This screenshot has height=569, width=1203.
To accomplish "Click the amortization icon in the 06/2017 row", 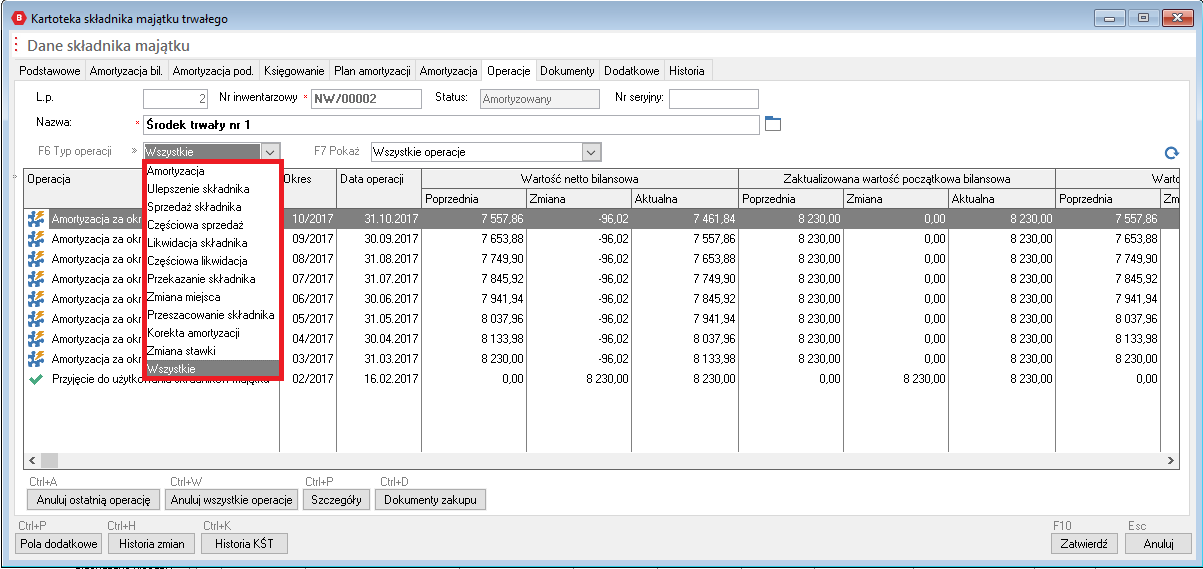I will pyautogui.click(x=36, y=299).
